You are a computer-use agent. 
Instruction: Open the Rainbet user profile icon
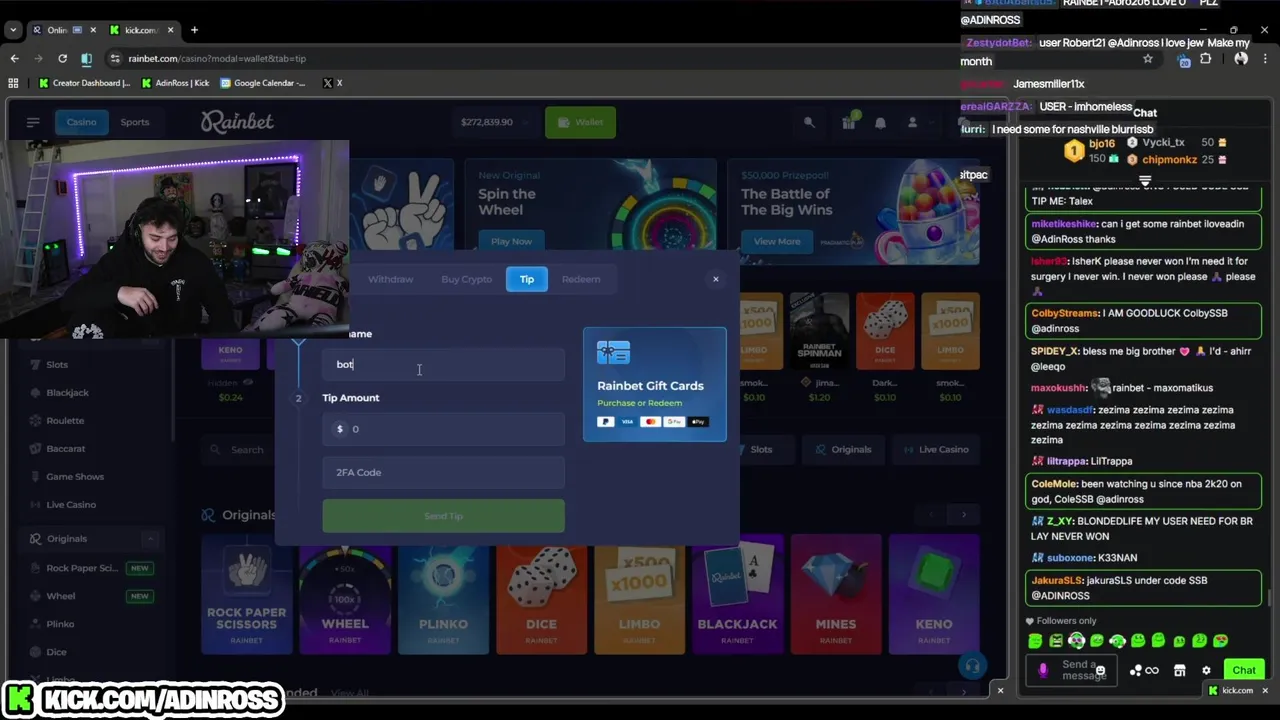912,122
